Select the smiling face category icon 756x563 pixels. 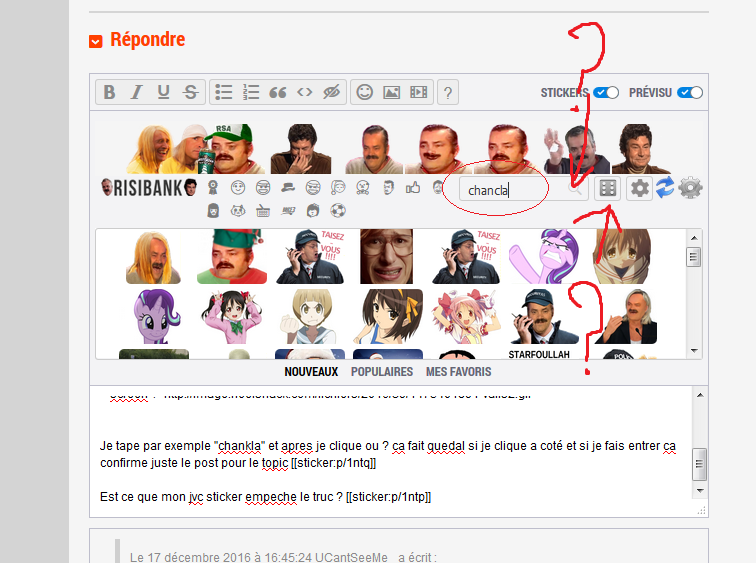tap(238, 188)
